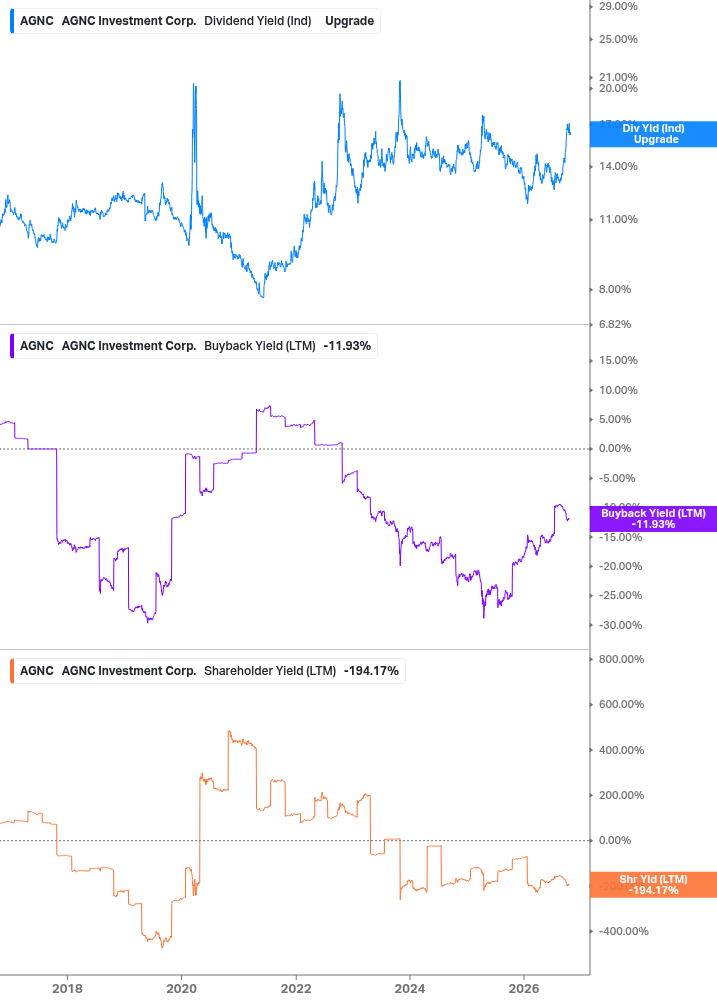Click AGNC Investment Corp. name in Dividend legend
Image resolution: width=717 pixels, height=1005 pixels.
tap(129, 21)
